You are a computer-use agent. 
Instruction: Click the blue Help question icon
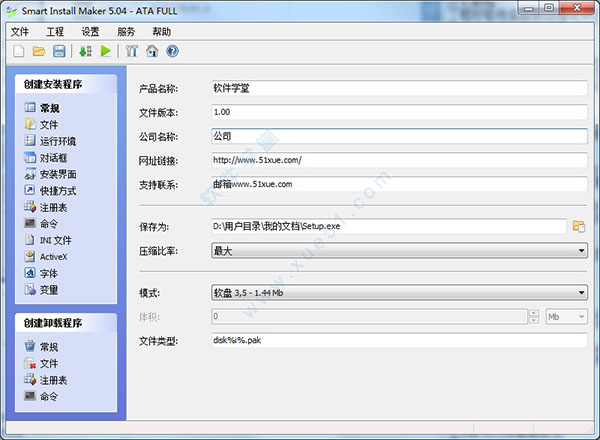pyautogui.click(x=172, y=51)
